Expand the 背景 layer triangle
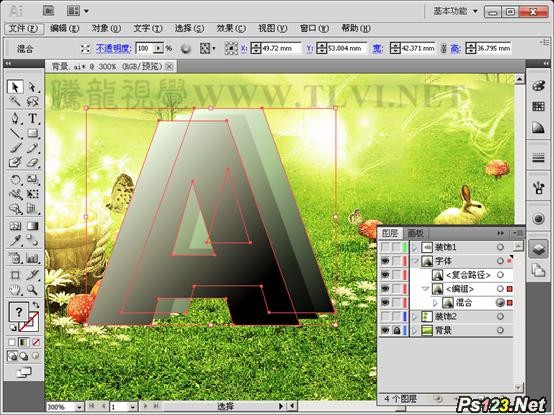The height and width of the screenshot is (415, 554). pyautogui.click(x=415, y=331)
